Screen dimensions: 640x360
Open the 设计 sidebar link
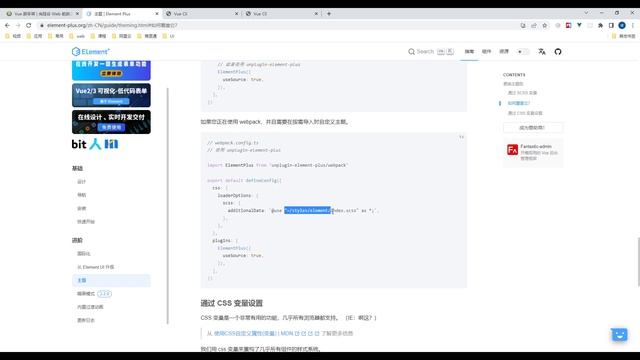pos(82,182)
